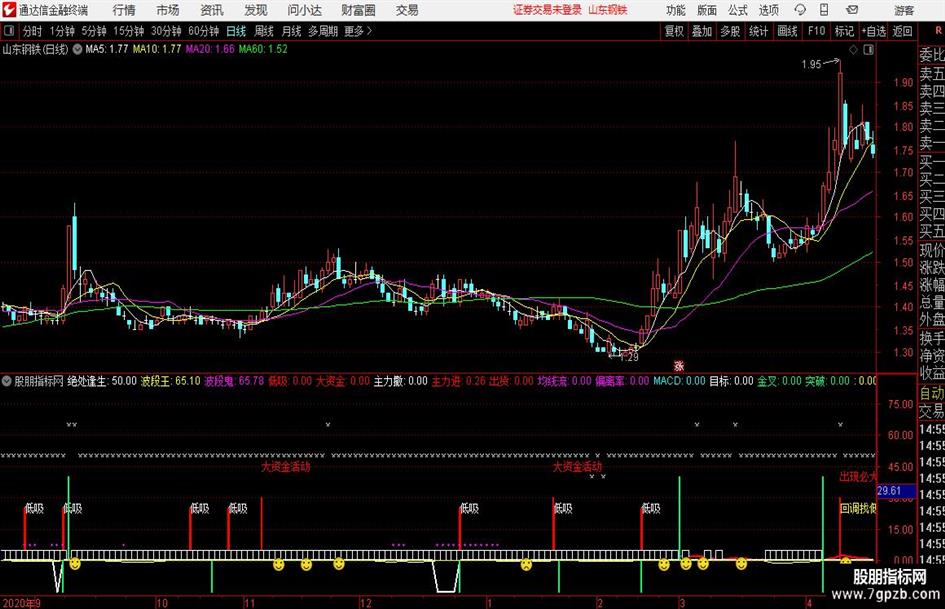Click the 山东钢铁 stock name in title bar
This screenshot has height=609, width=945.
(x=608, y=10)
